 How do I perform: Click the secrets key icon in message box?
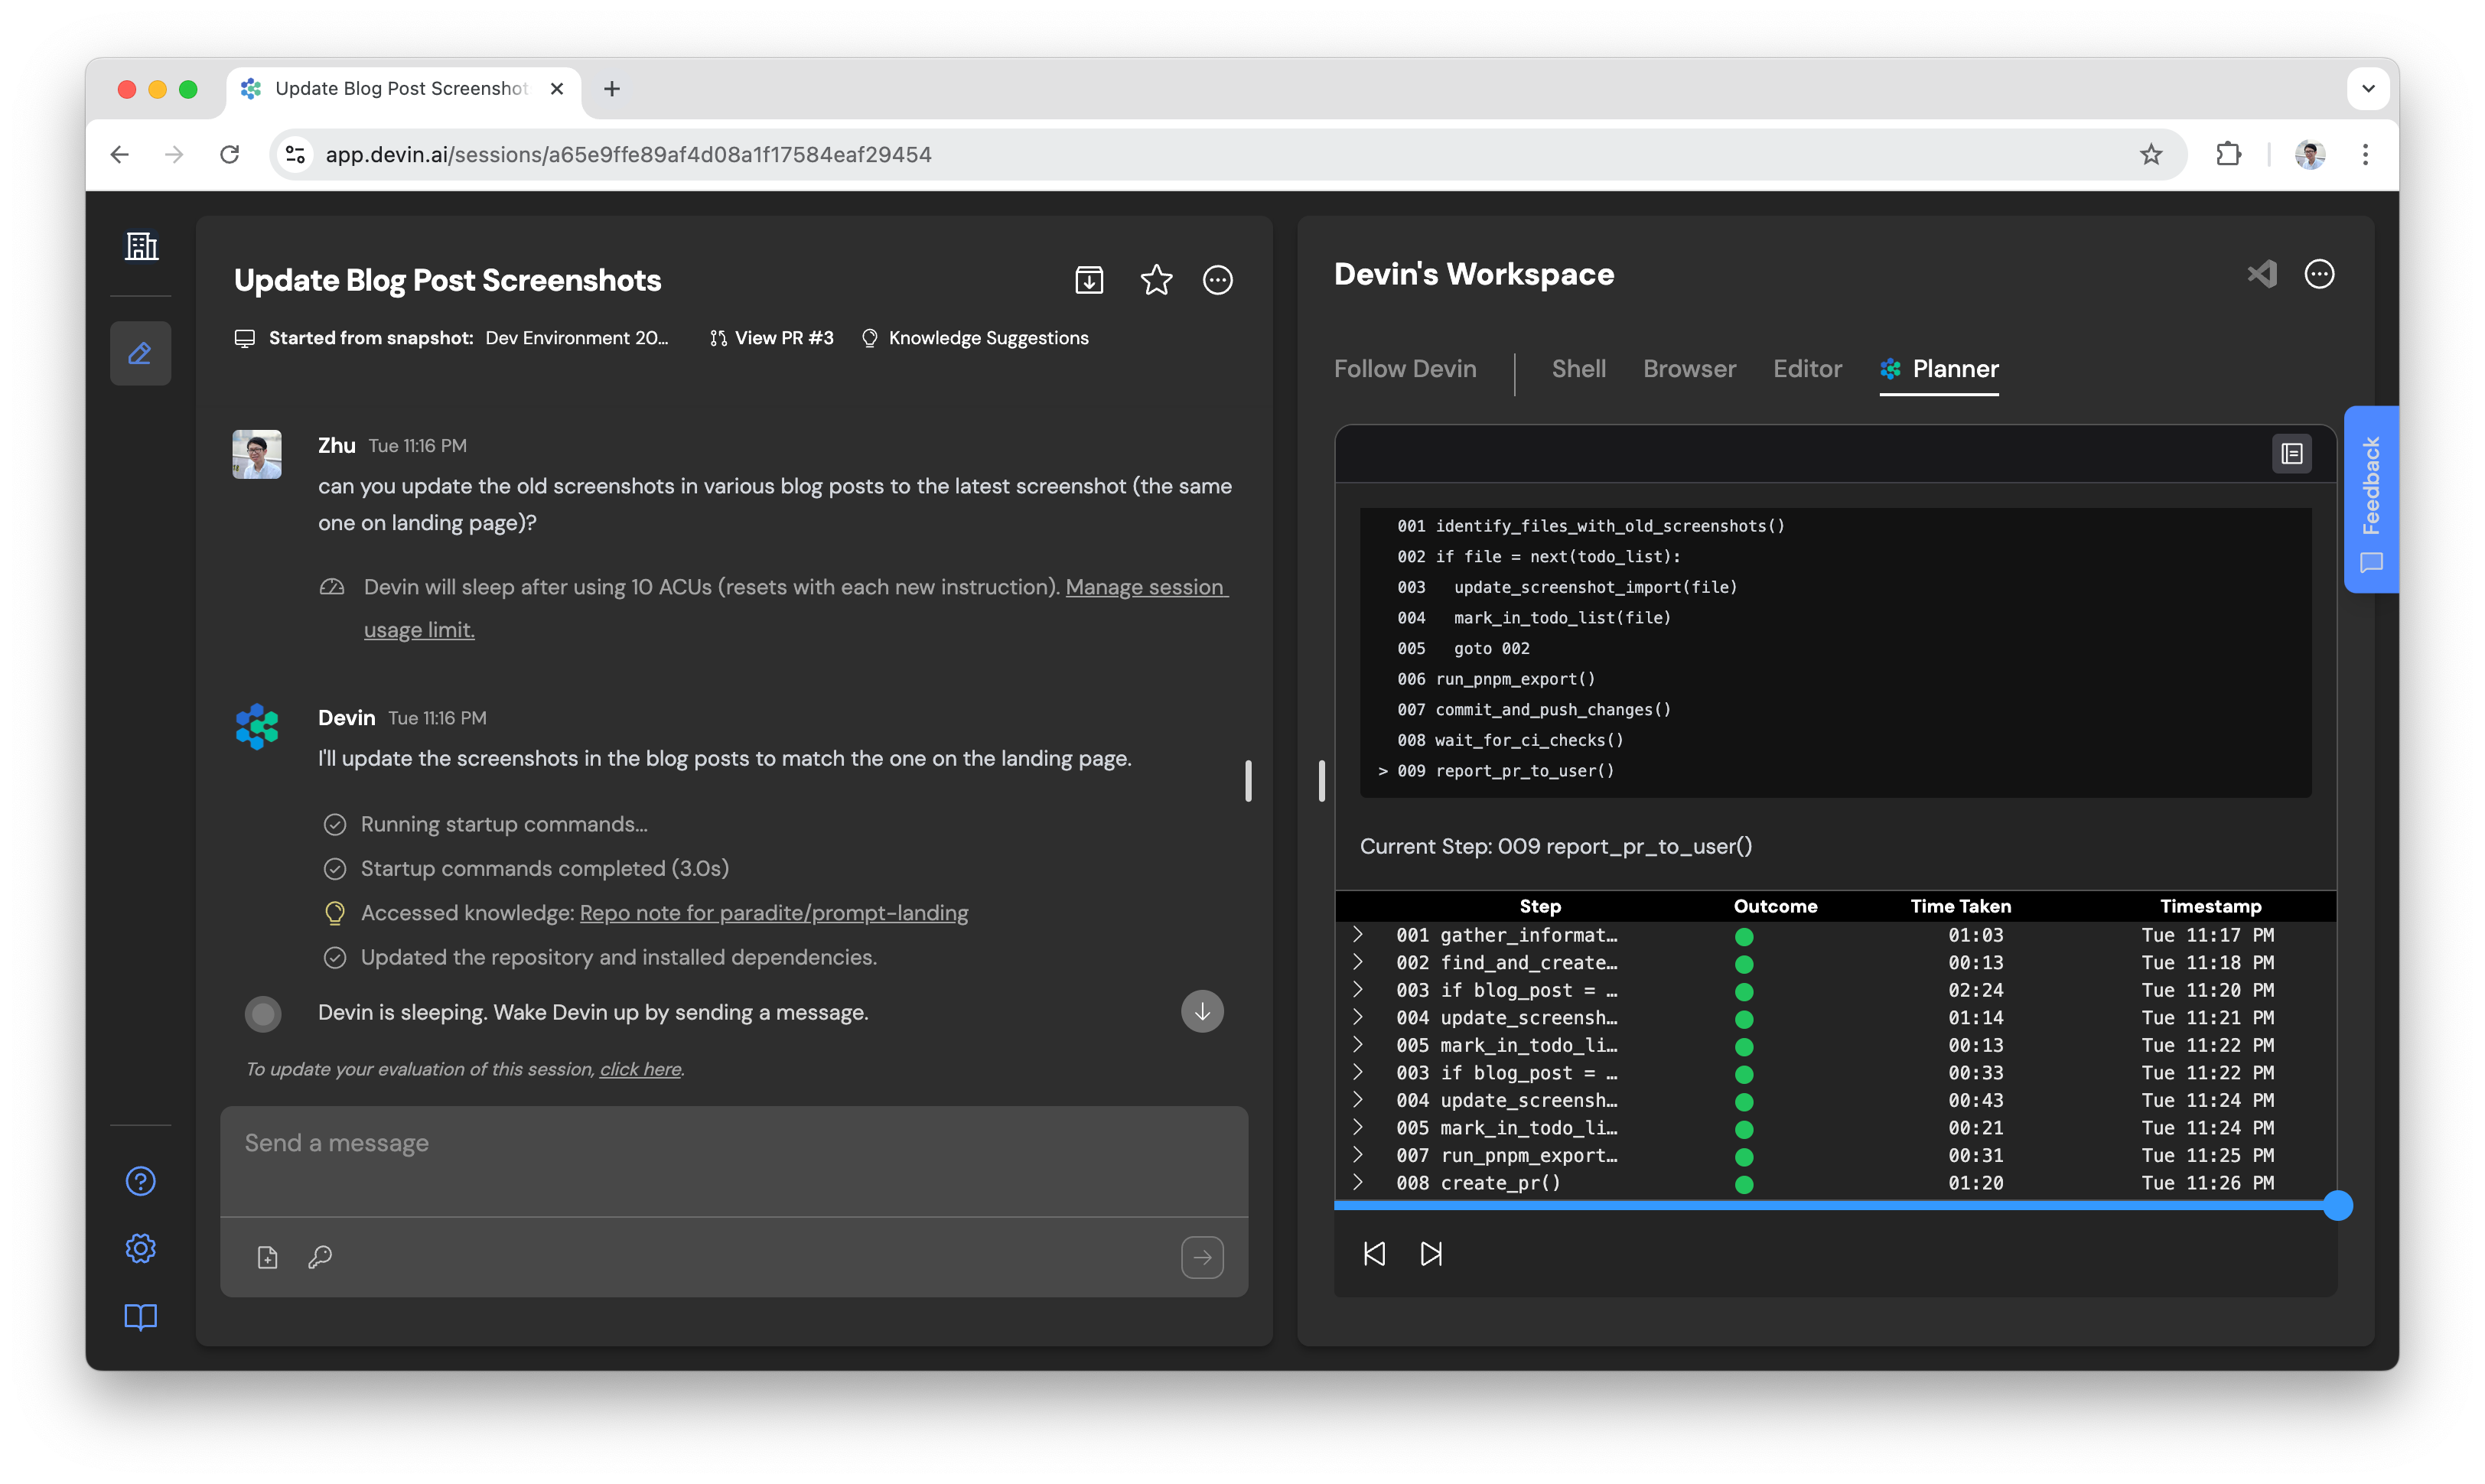(320, 1257)
